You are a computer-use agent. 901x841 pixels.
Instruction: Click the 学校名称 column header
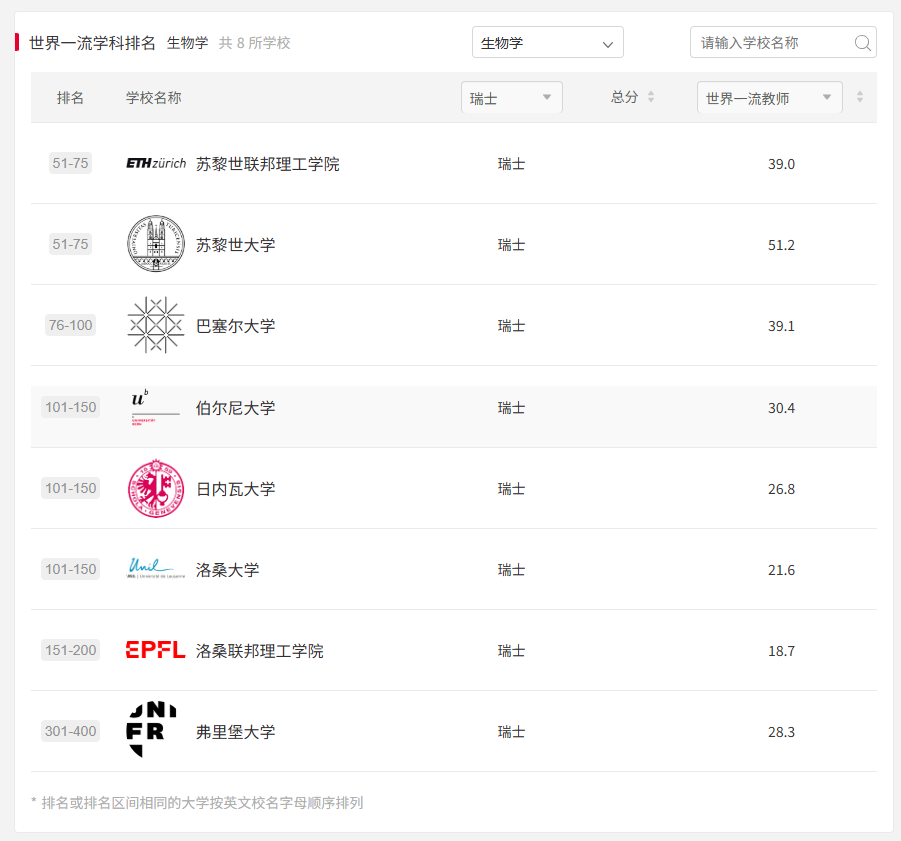click(x=153, y=98)
